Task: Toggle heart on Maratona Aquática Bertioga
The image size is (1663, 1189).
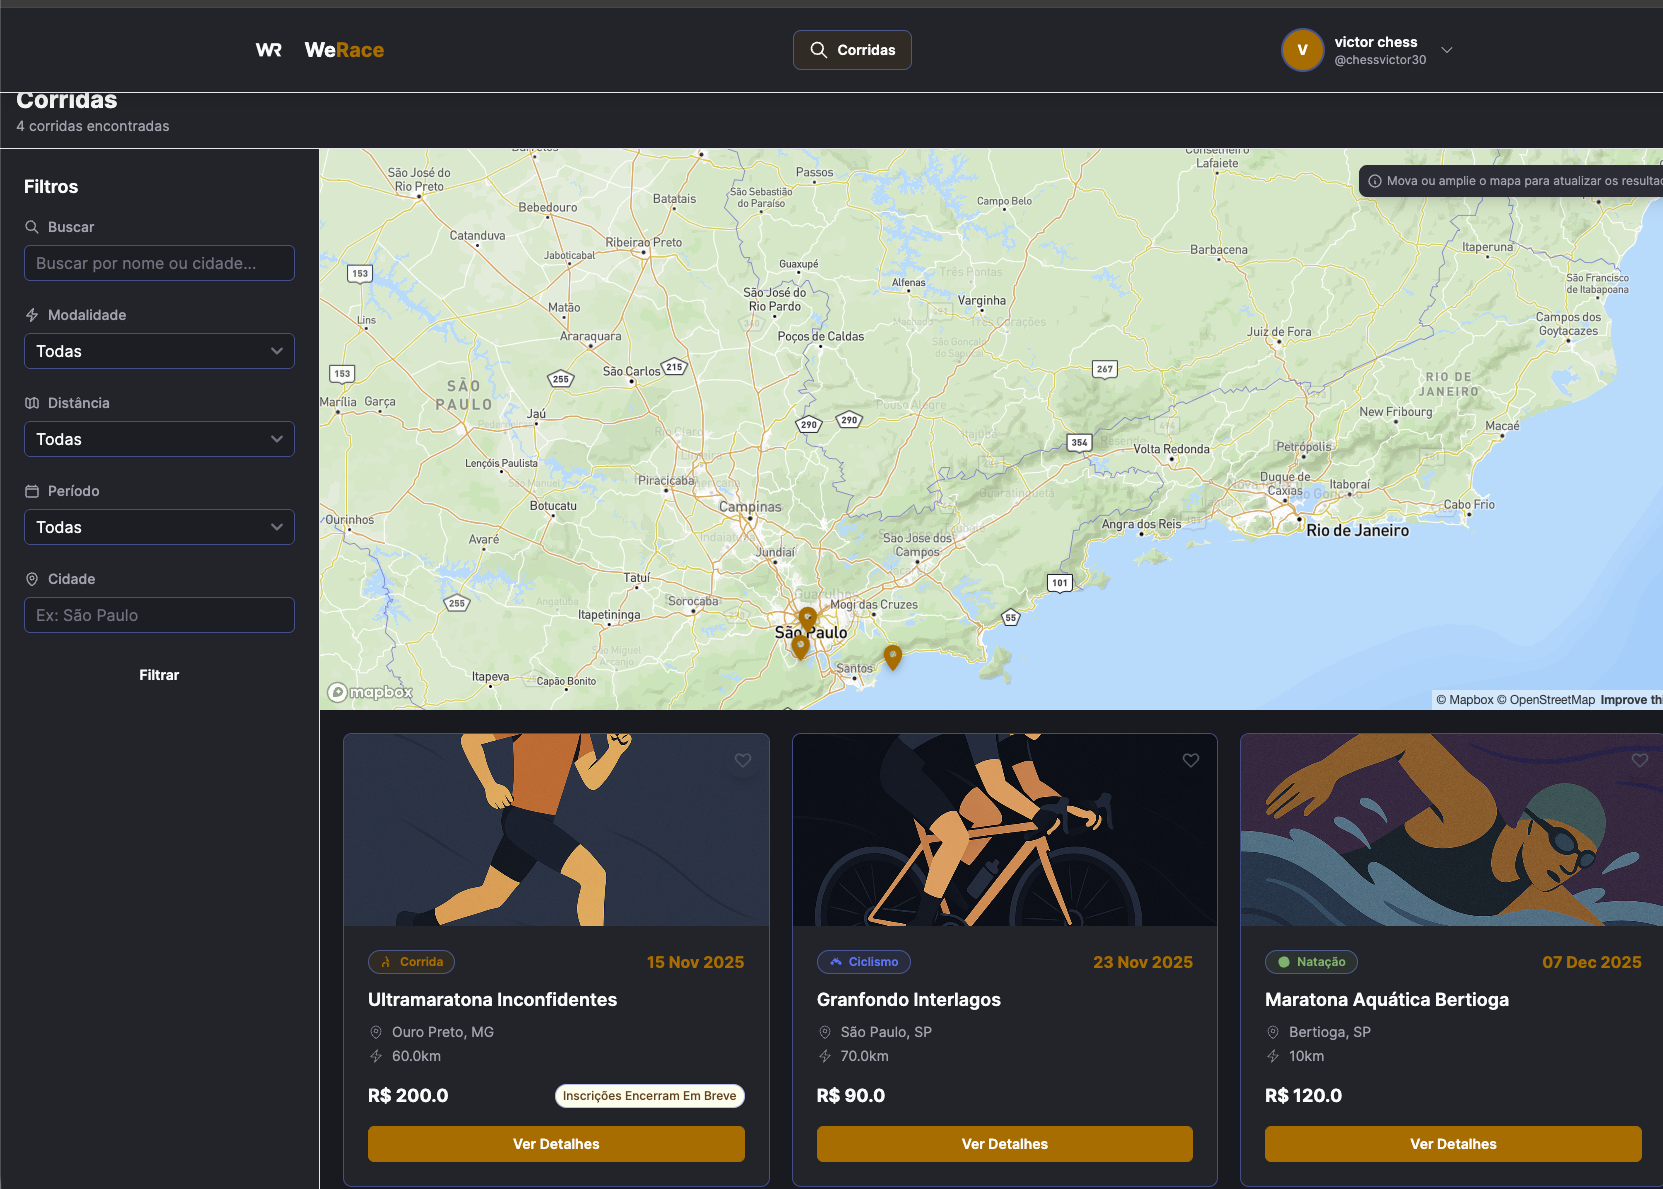Action: (x=1639, y=760)
